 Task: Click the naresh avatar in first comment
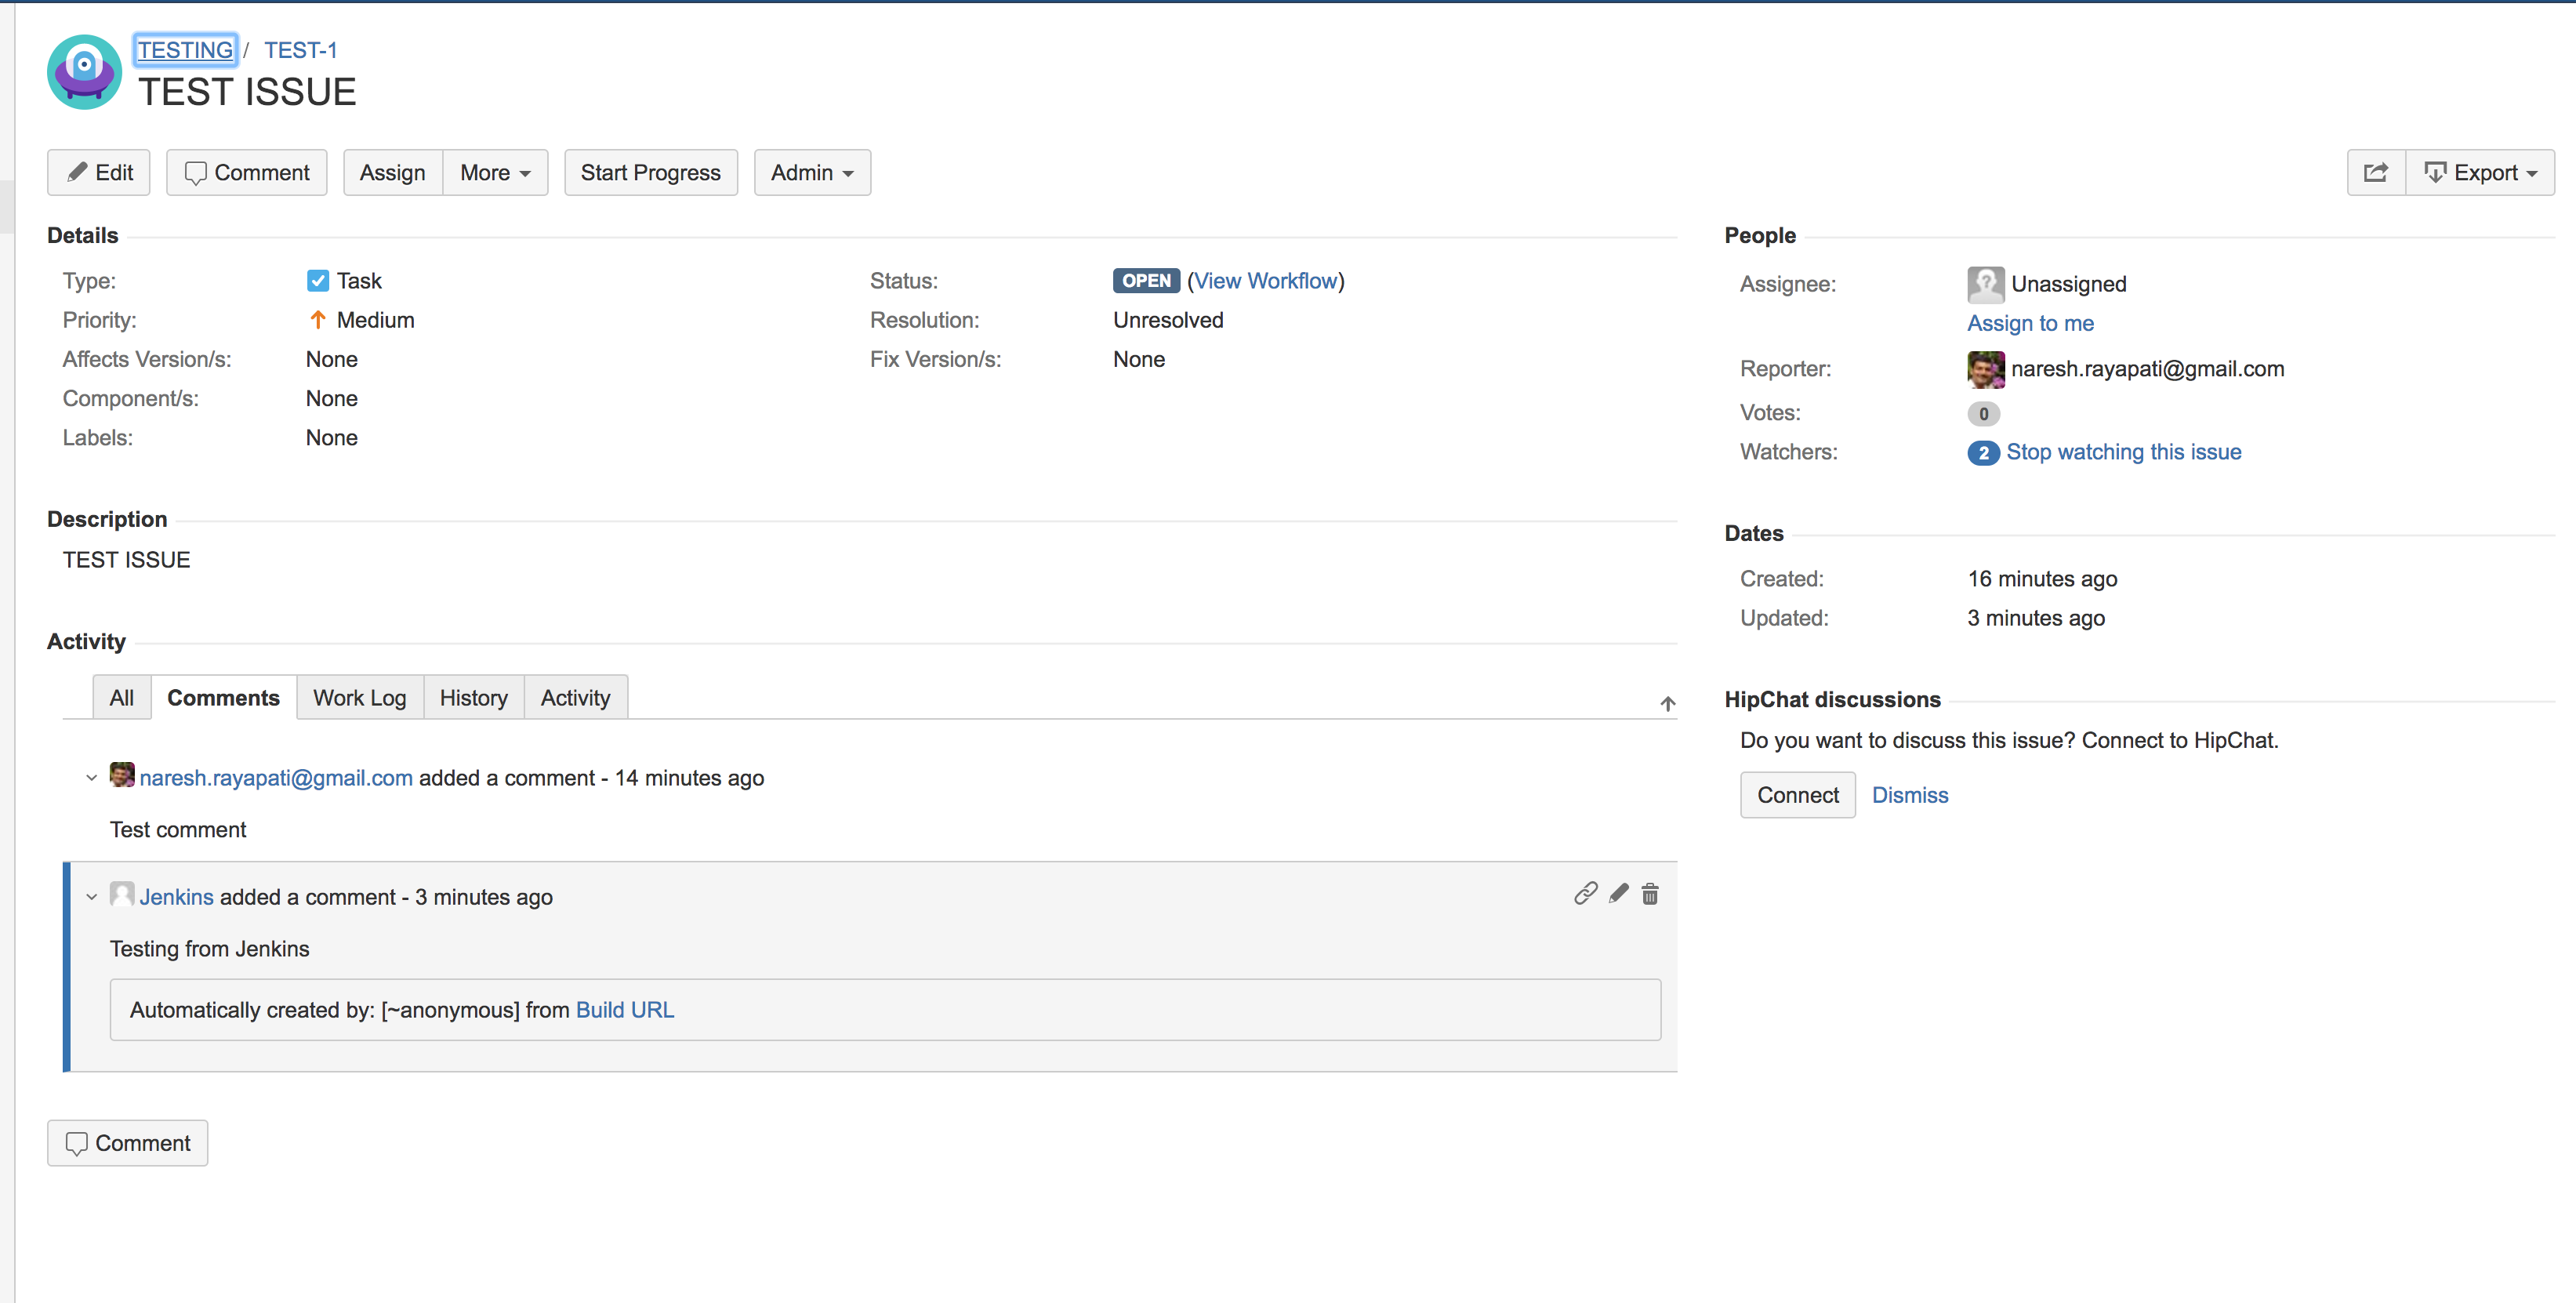(122, 776)
